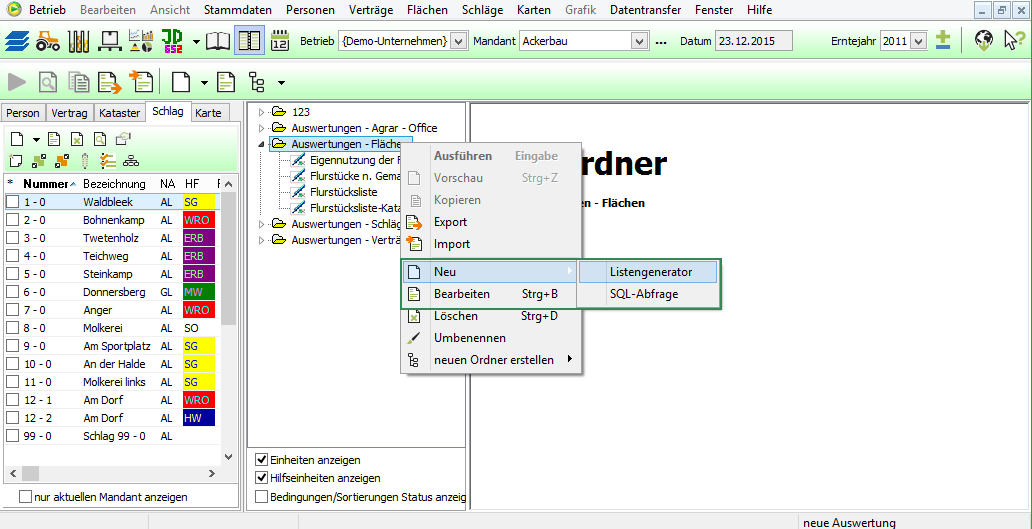This screenshot has height=529, width=1032.
Task: Select 'Listengenerator' in the submenu
Action: click(x=650, y=272)
